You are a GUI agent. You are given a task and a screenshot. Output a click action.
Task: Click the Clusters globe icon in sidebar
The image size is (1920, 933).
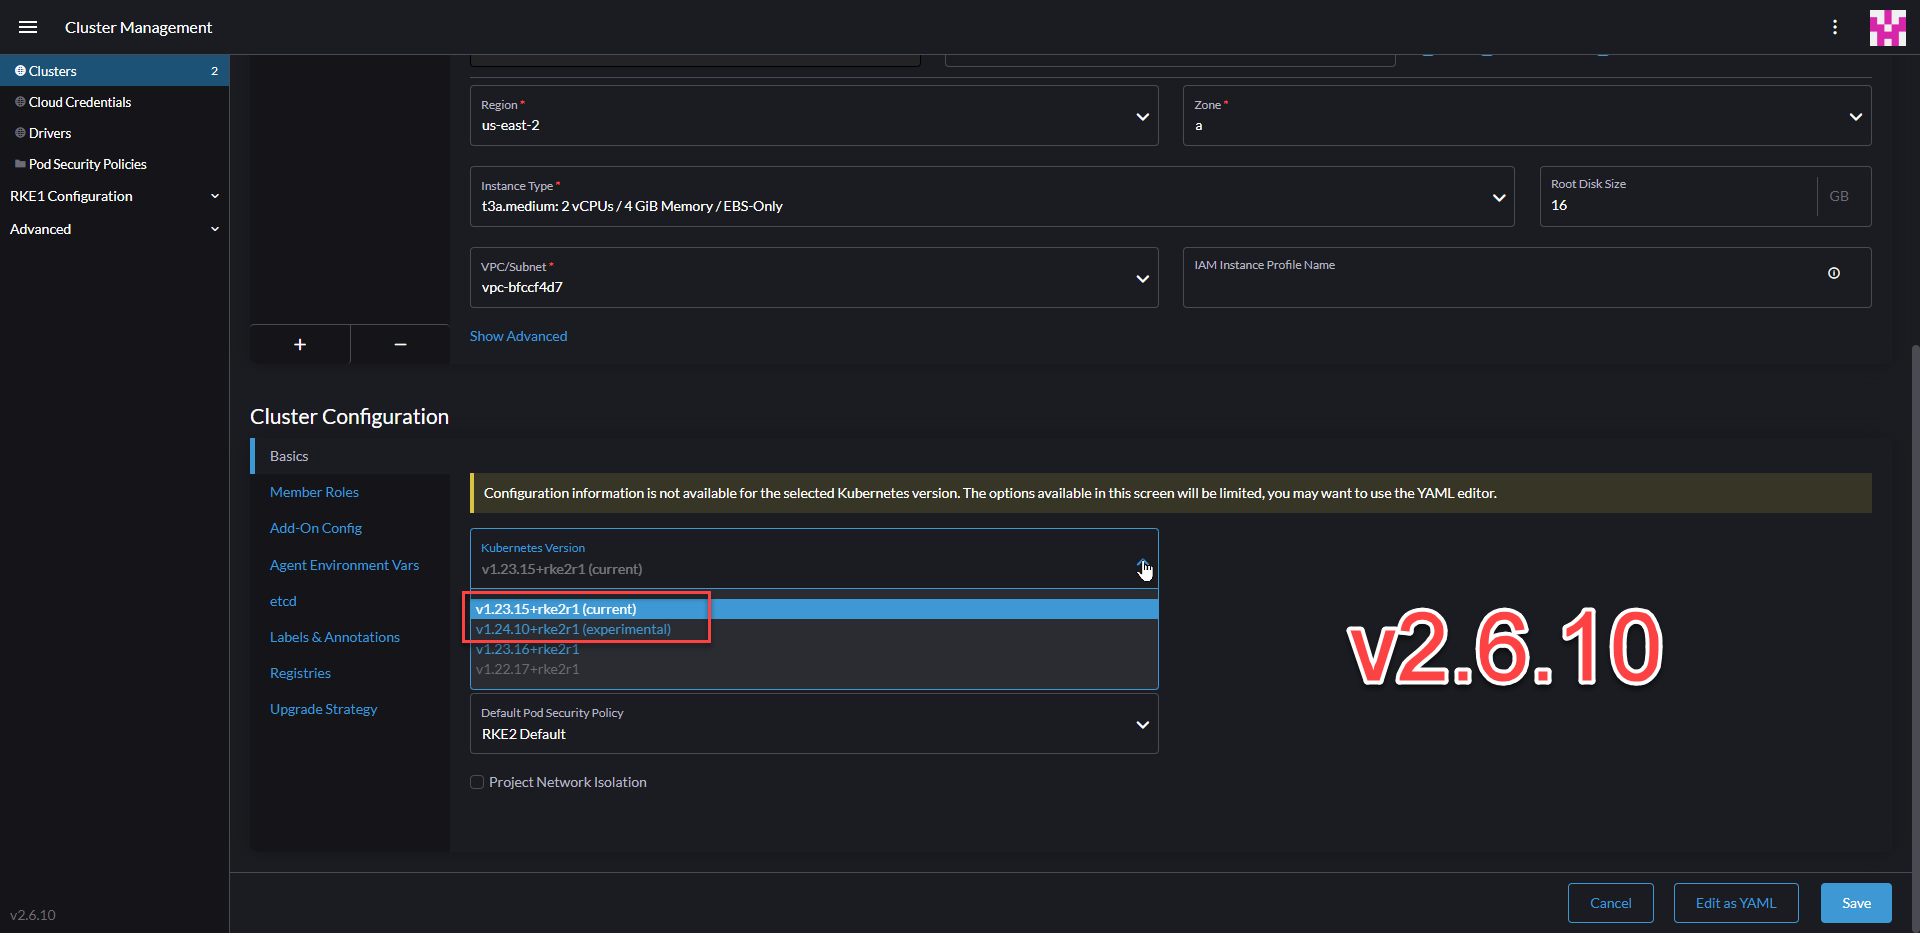18,70
